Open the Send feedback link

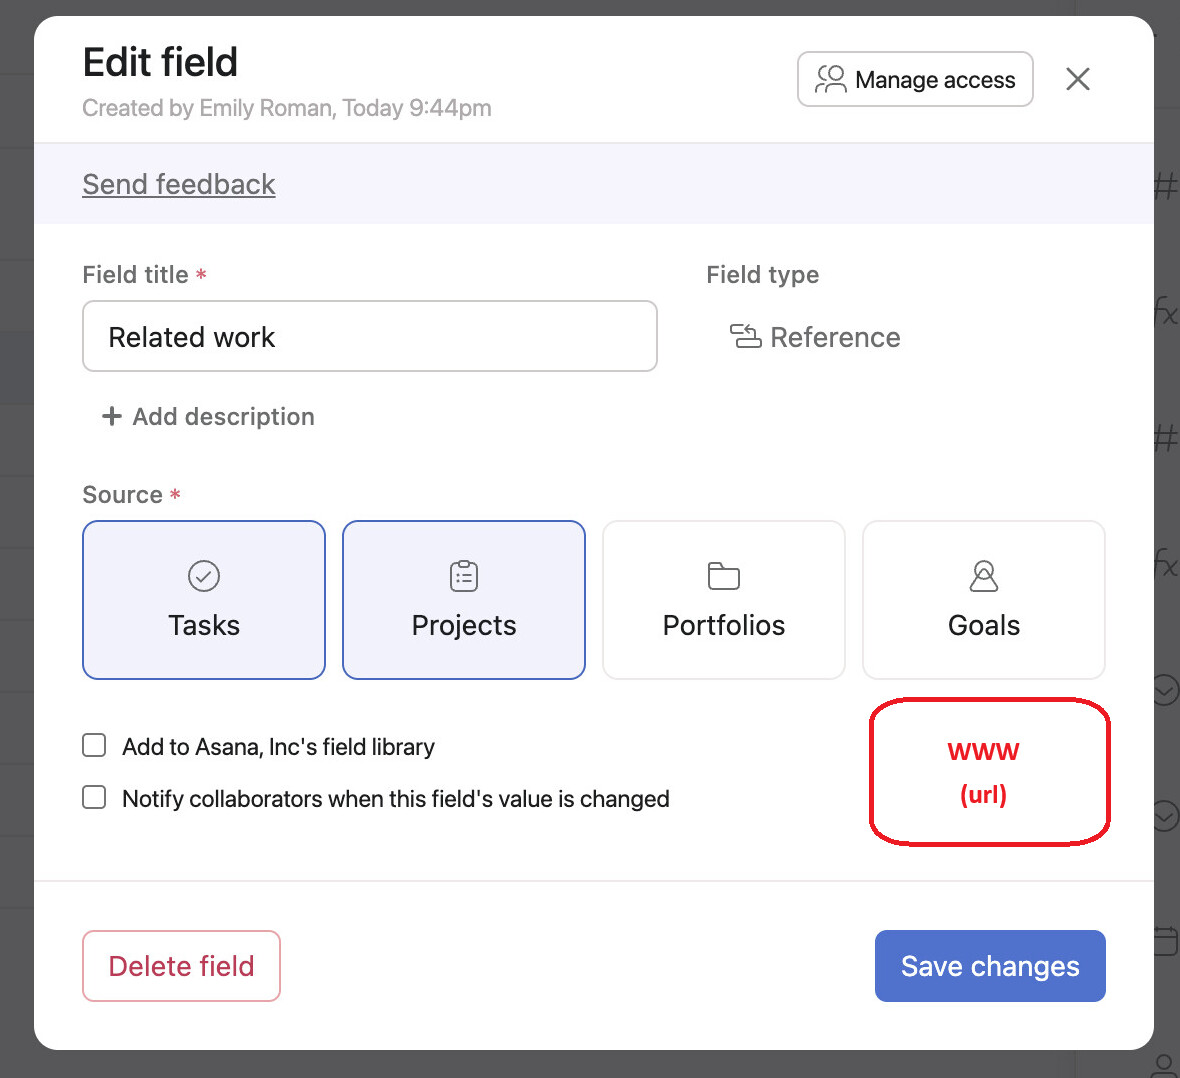tap(179, 185)
